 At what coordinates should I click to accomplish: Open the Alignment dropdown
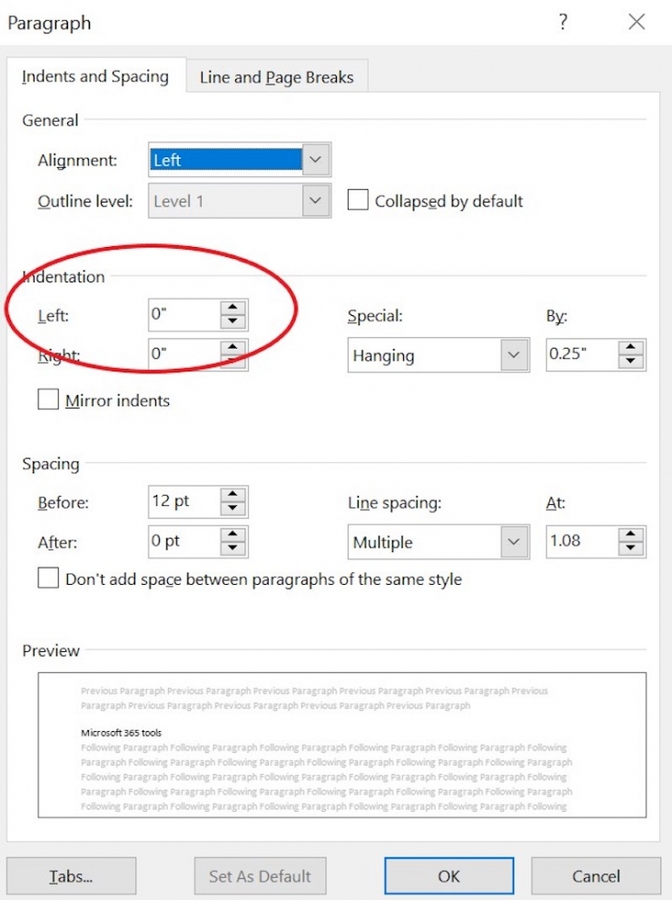click(x=316, y=160)
